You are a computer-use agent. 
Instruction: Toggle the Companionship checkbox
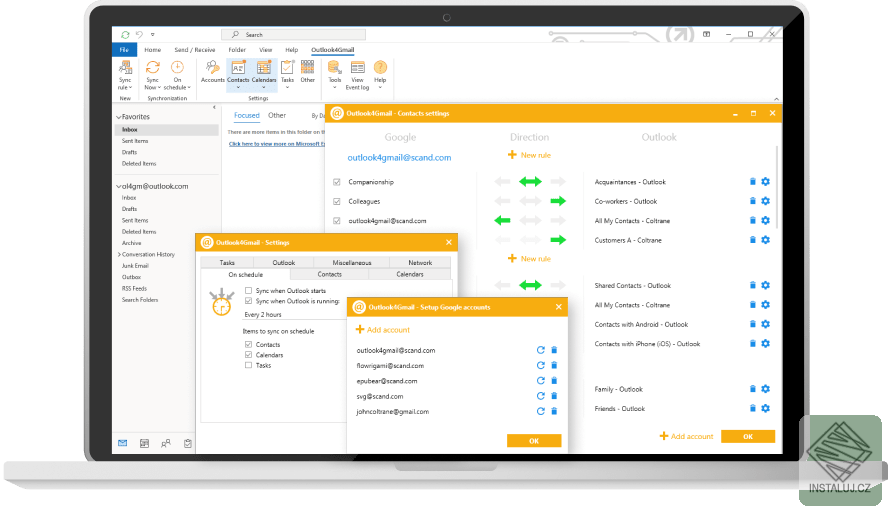[x=337, y=182]
